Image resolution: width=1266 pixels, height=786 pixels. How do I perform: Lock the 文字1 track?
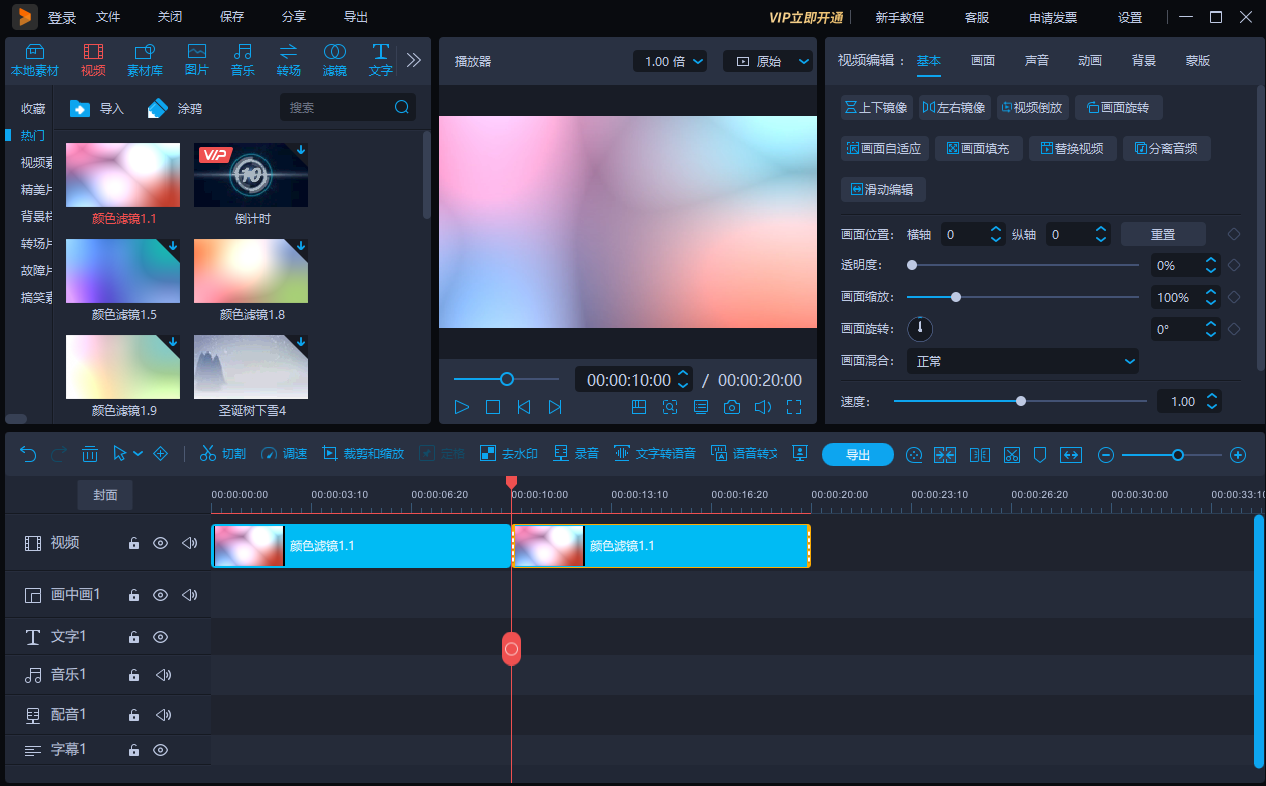tap(133, 636)
